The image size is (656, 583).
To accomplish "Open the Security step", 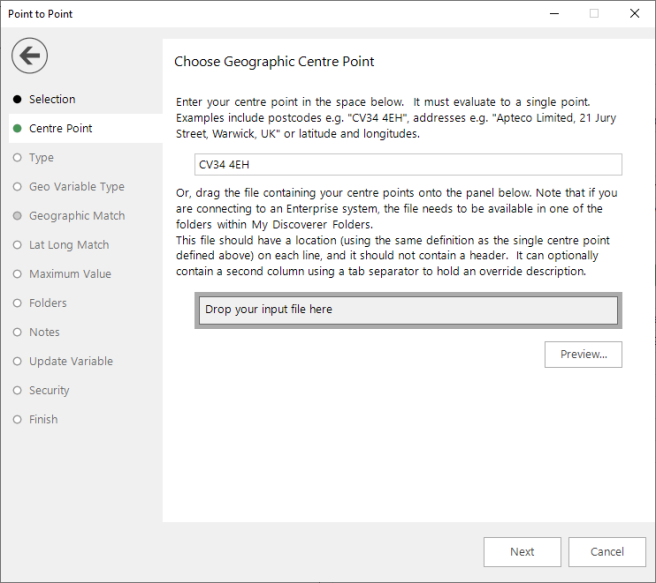I will coord(49,390).
